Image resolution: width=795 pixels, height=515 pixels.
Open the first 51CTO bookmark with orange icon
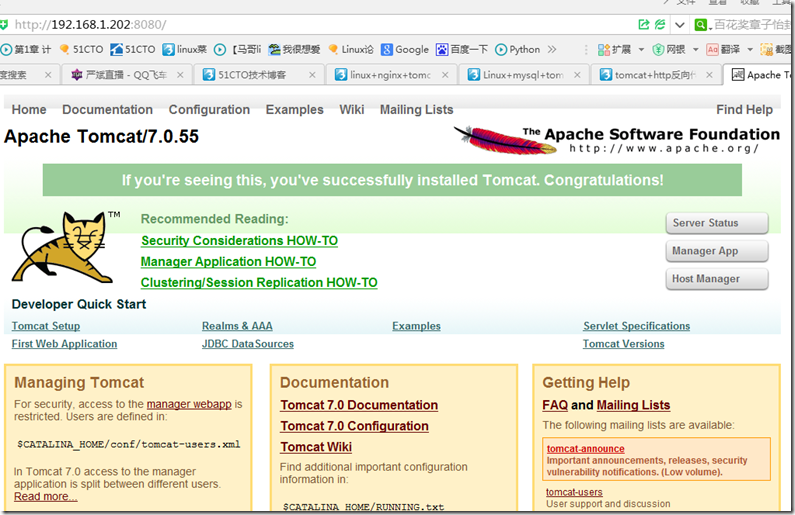[x=81, y=49]
